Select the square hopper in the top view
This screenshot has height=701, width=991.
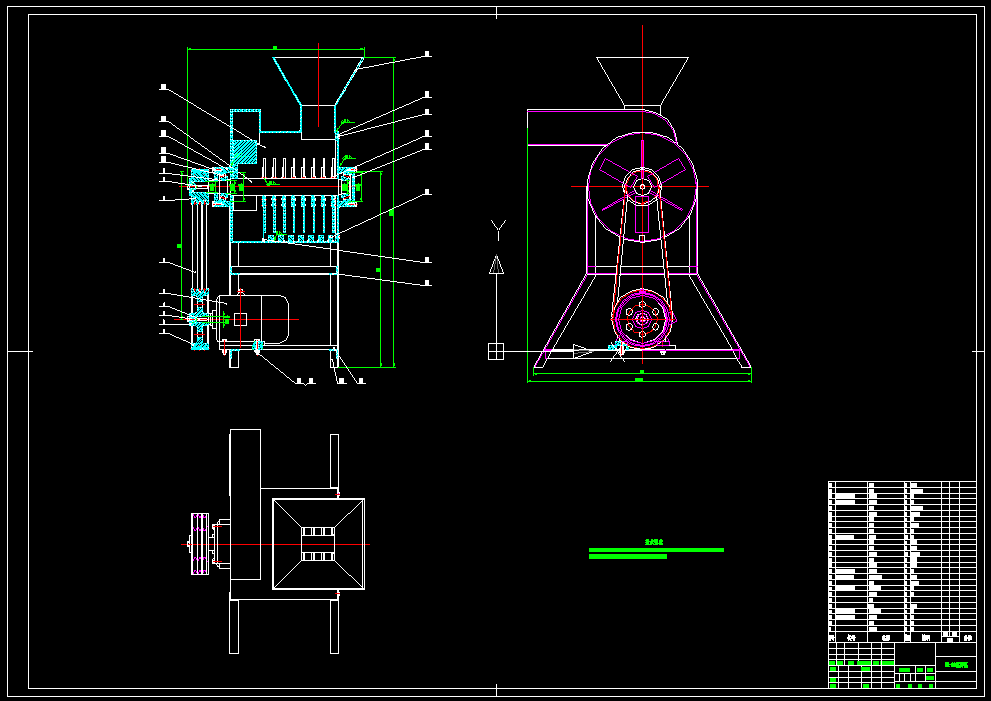point(319,544)
